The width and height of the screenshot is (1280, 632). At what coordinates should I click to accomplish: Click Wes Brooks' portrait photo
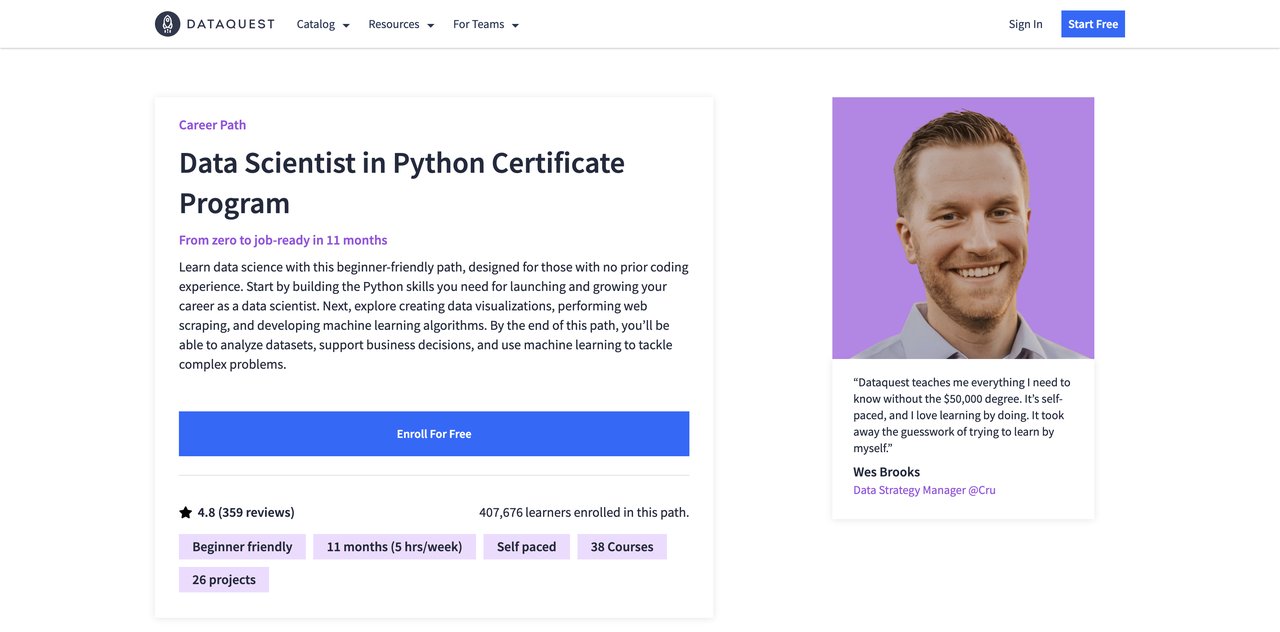[x=963, y=228]
